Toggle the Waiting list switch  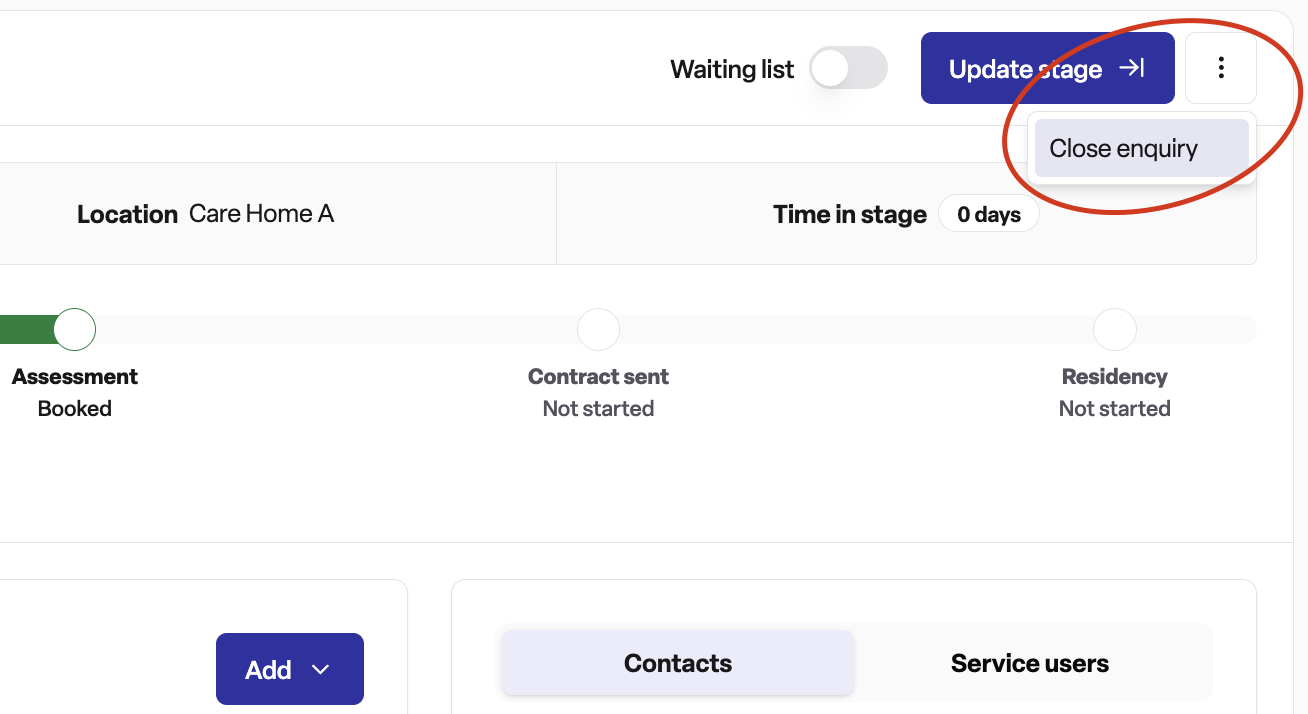pos(848,68)
